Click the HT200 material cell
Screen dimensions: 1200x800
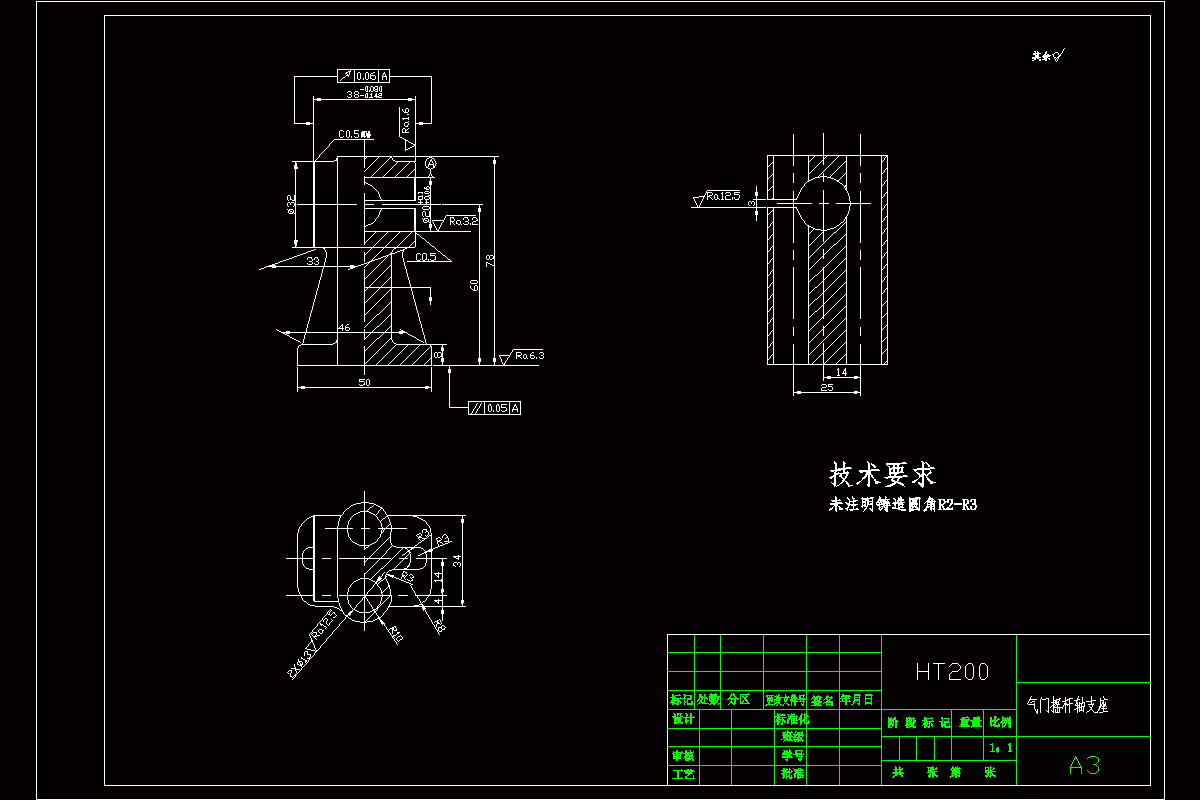coord(952,670)
